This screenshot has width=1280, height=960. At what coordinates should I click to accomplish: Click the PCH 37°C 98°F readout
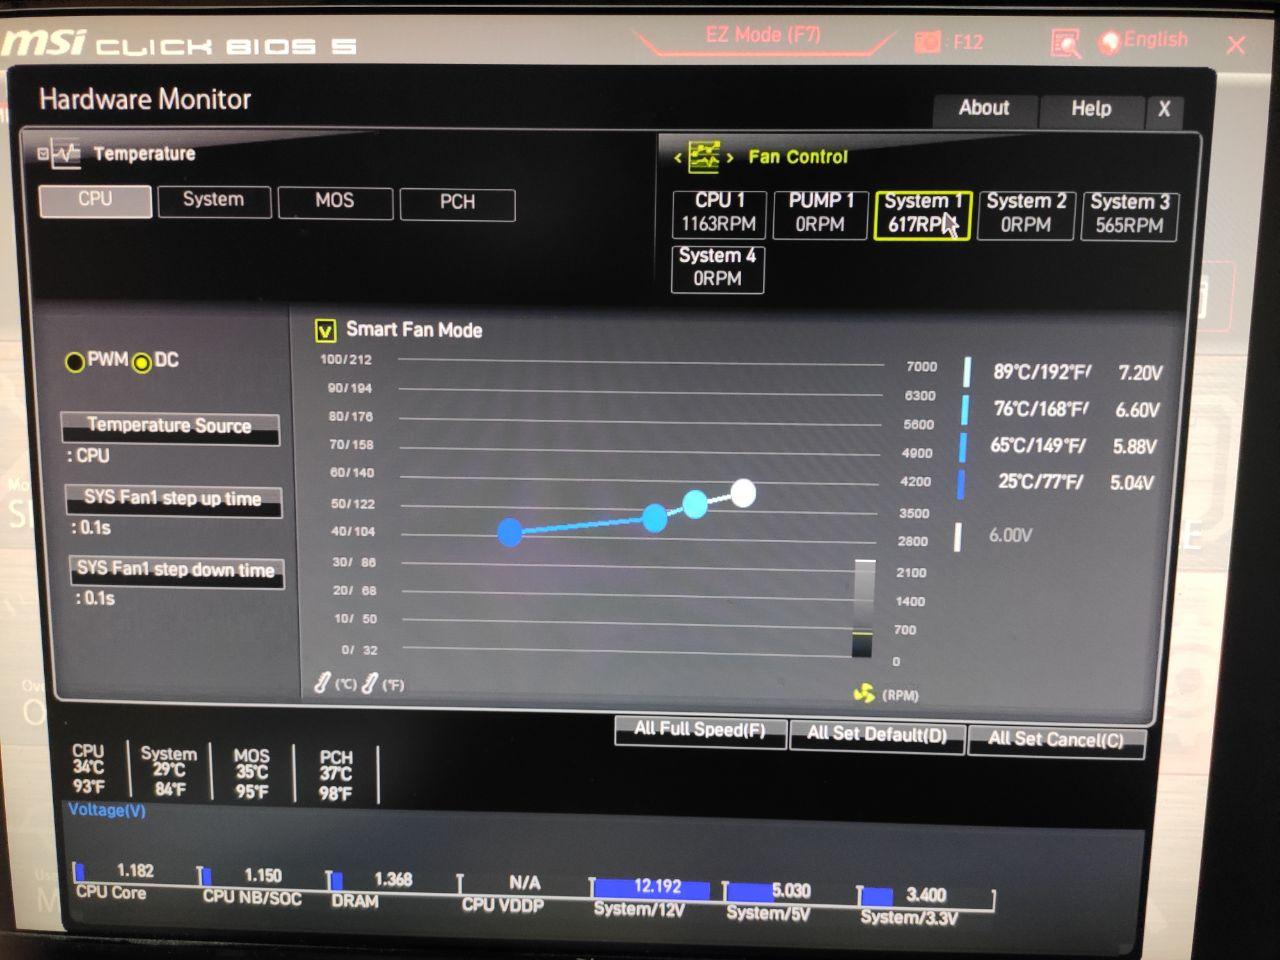(336, 776)
